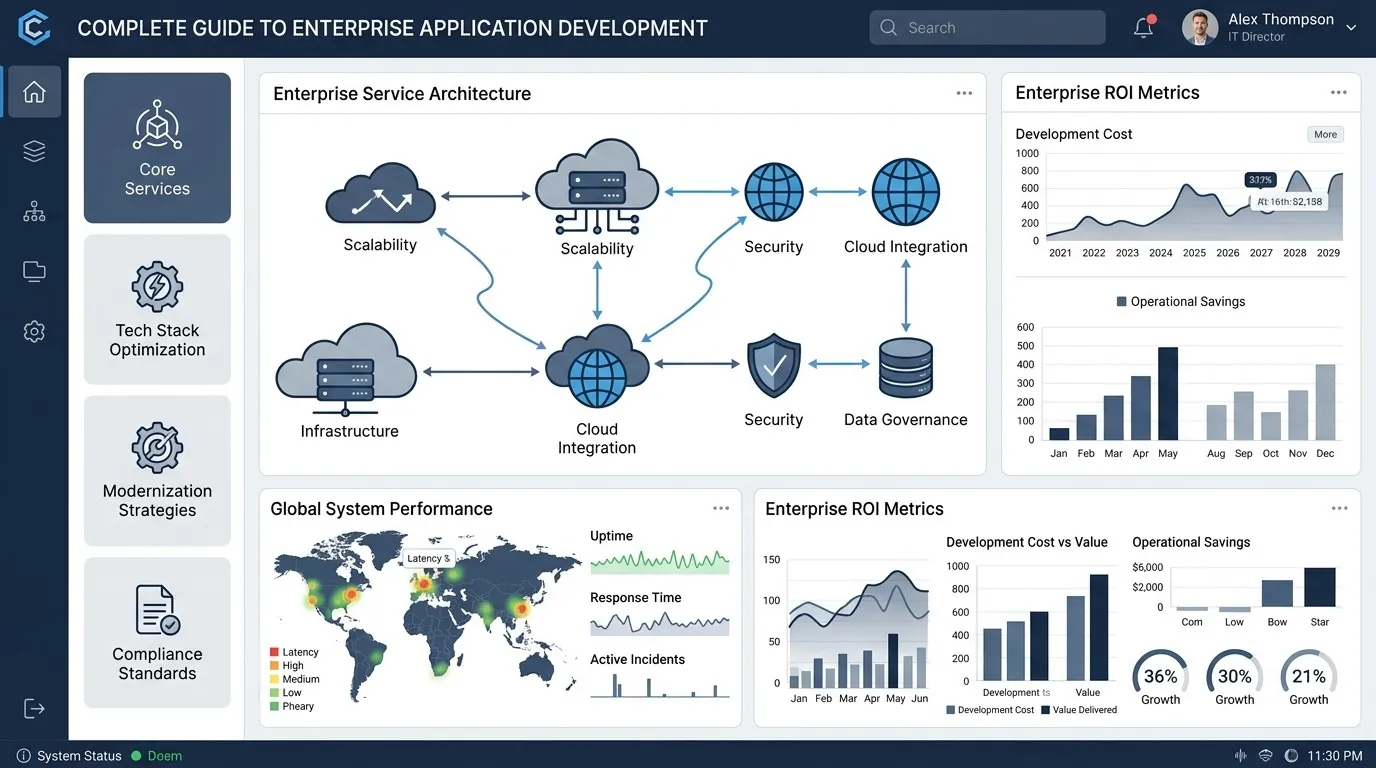Click the 21% Growth gauge
1376x768 pixels.
click(x=1309, y=677)
